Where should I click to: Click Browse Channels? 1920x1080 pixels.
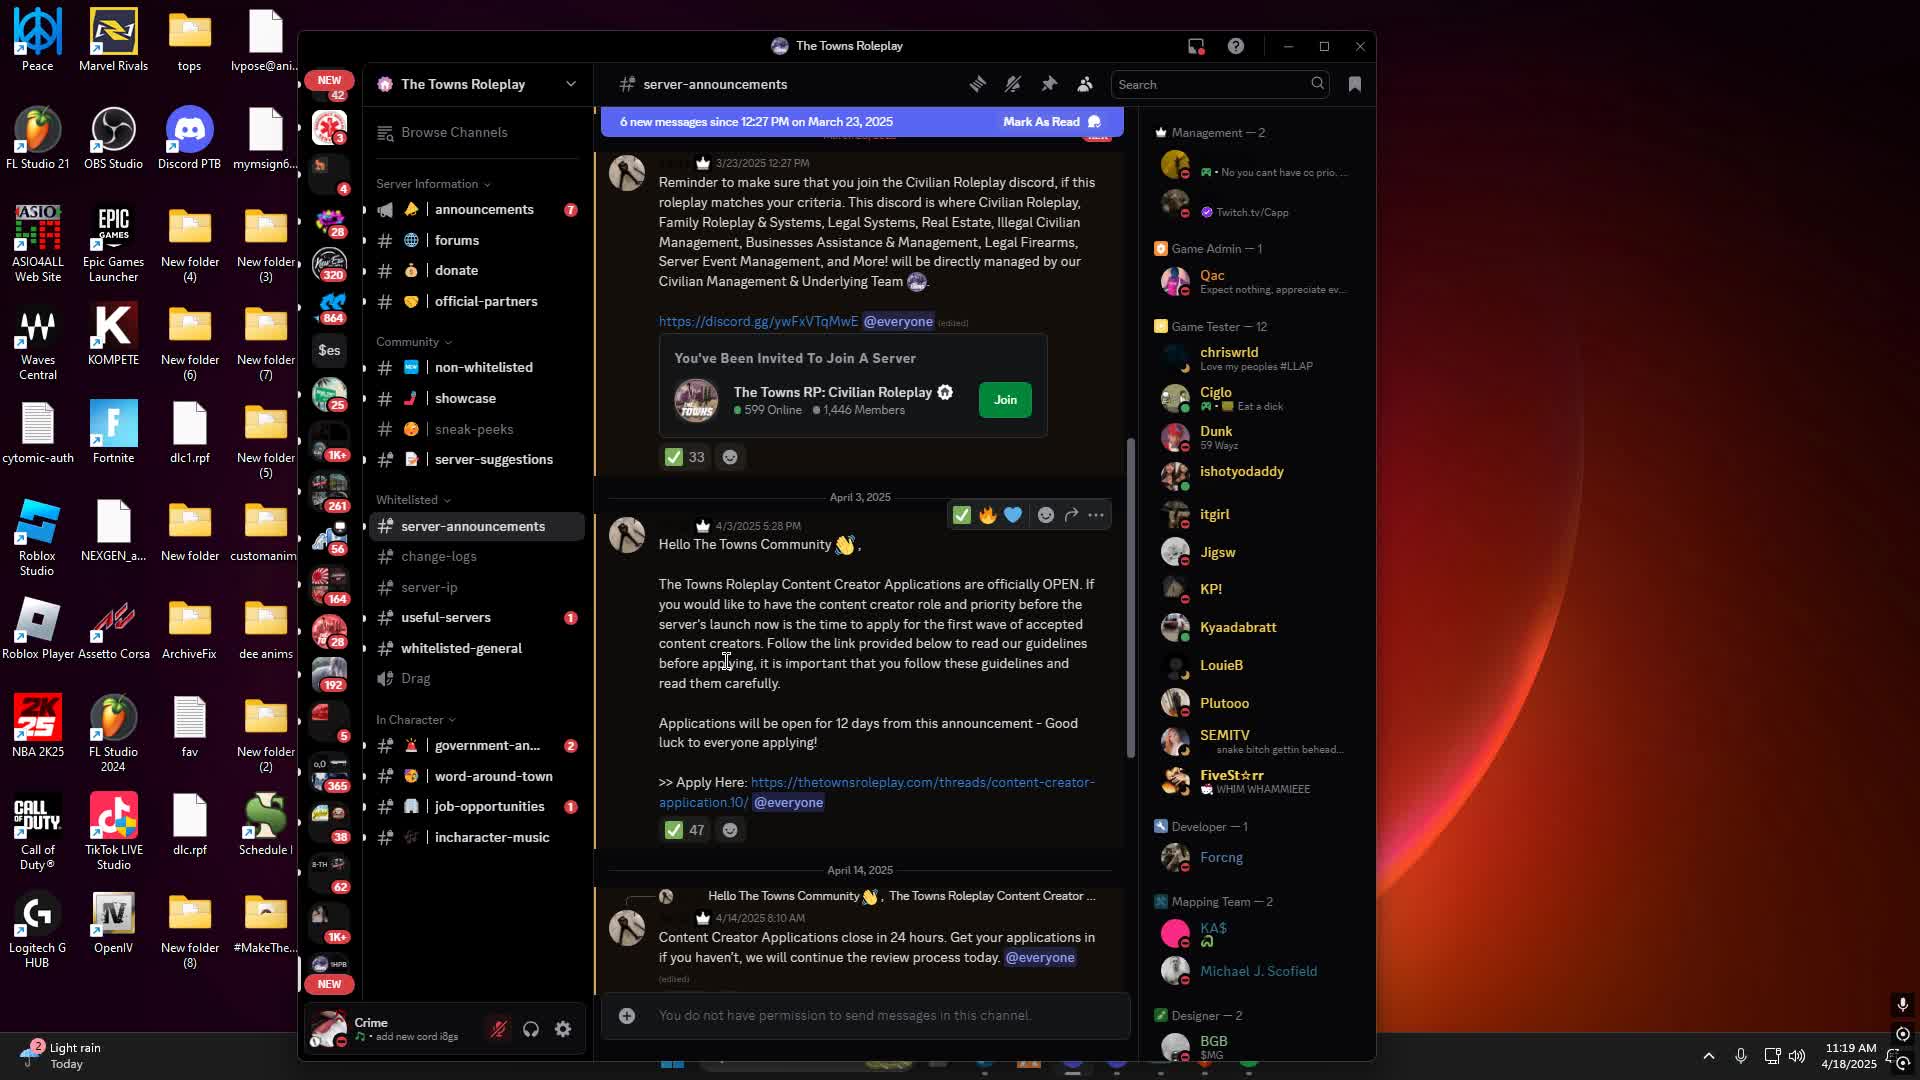476,133
